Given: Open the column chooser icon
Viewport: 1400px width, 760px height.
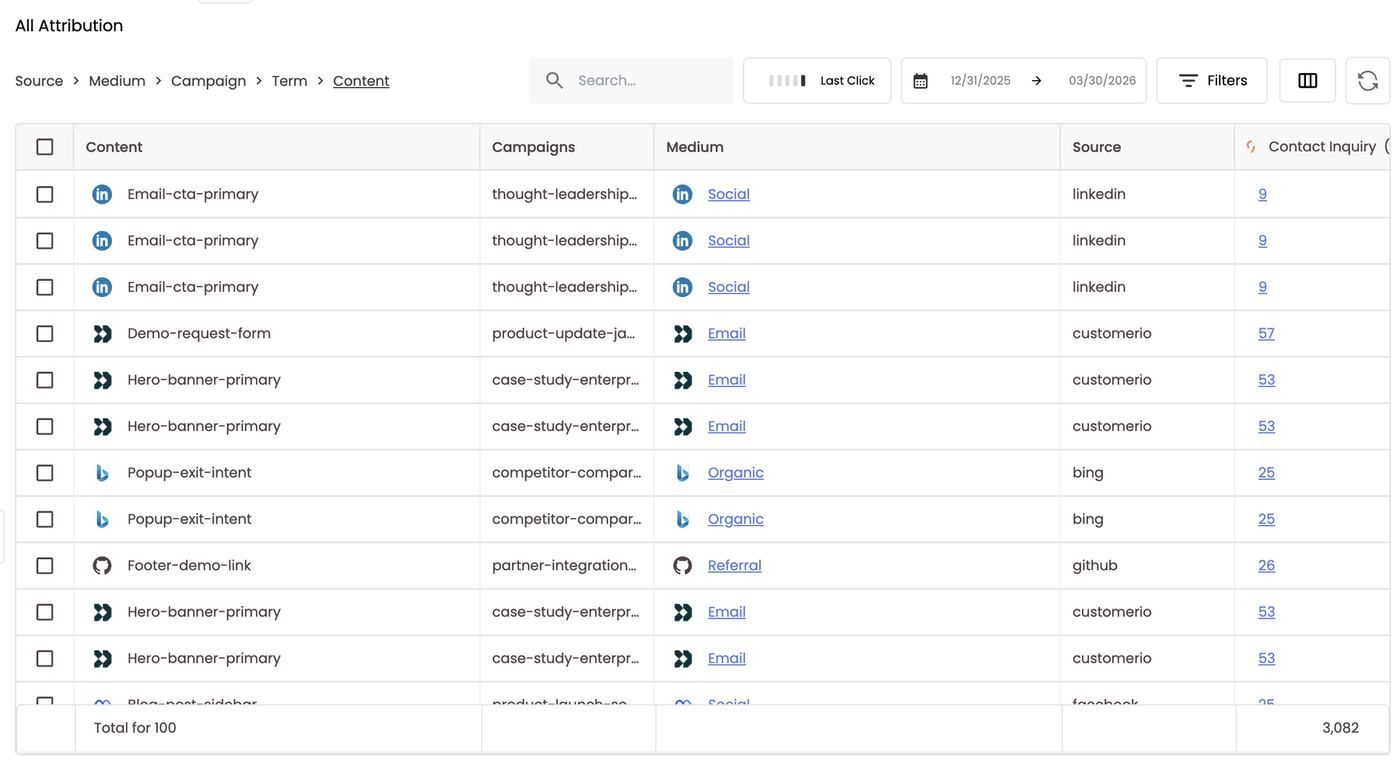Looking at the screenshot, I should pyautogui.click(x=1308, y=80).
